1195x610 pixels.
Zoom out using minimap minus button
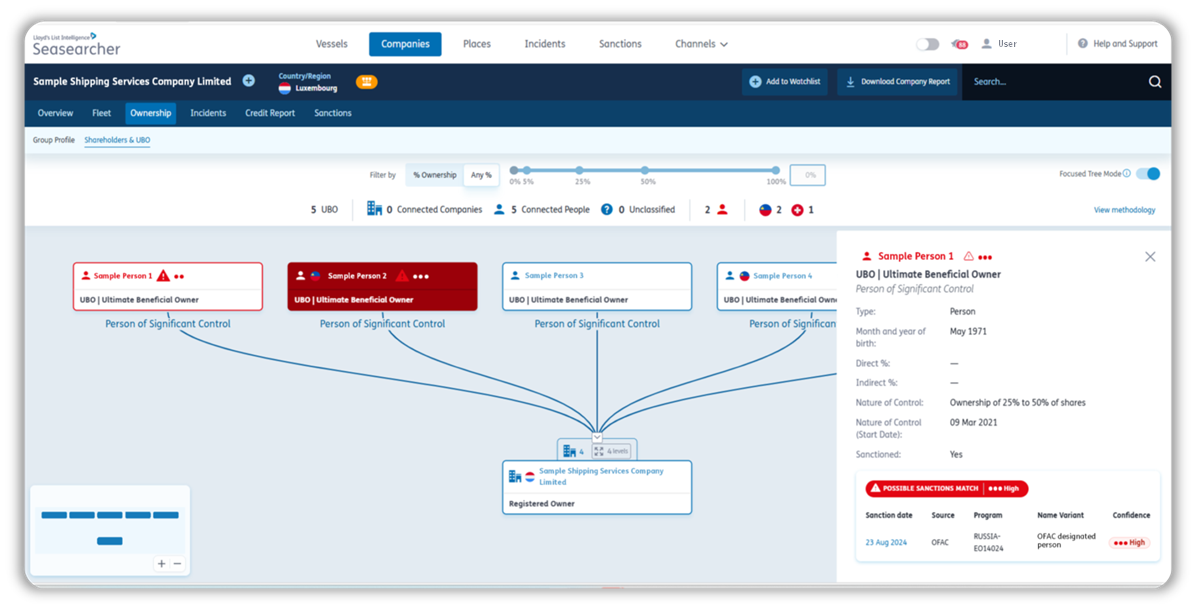177,564
